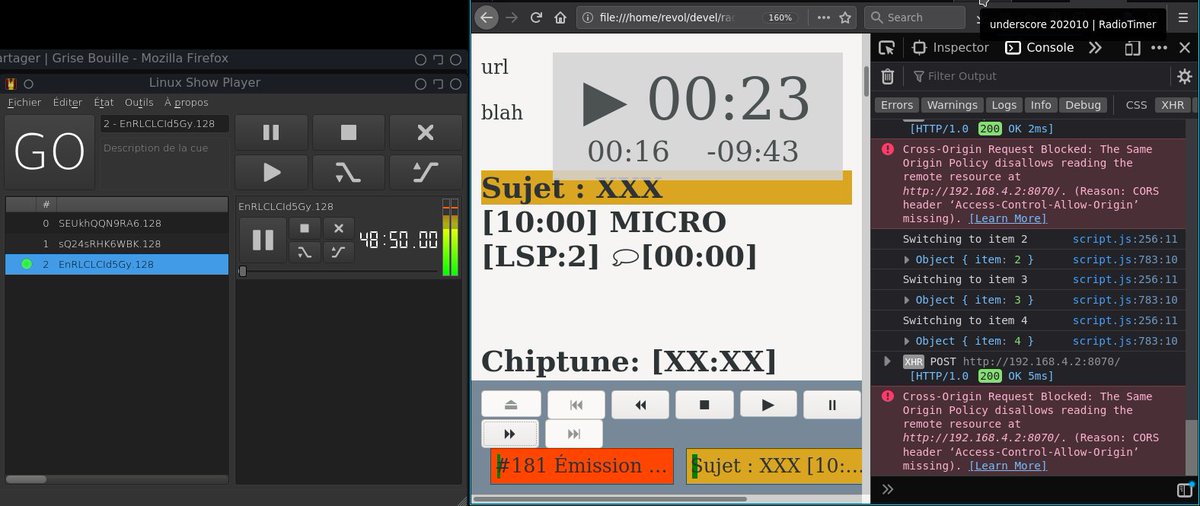The width and height of the screenshot is (1200, 506).
Task: Reset the 160% zoom indicator
Action: click(x=780, y=18)
